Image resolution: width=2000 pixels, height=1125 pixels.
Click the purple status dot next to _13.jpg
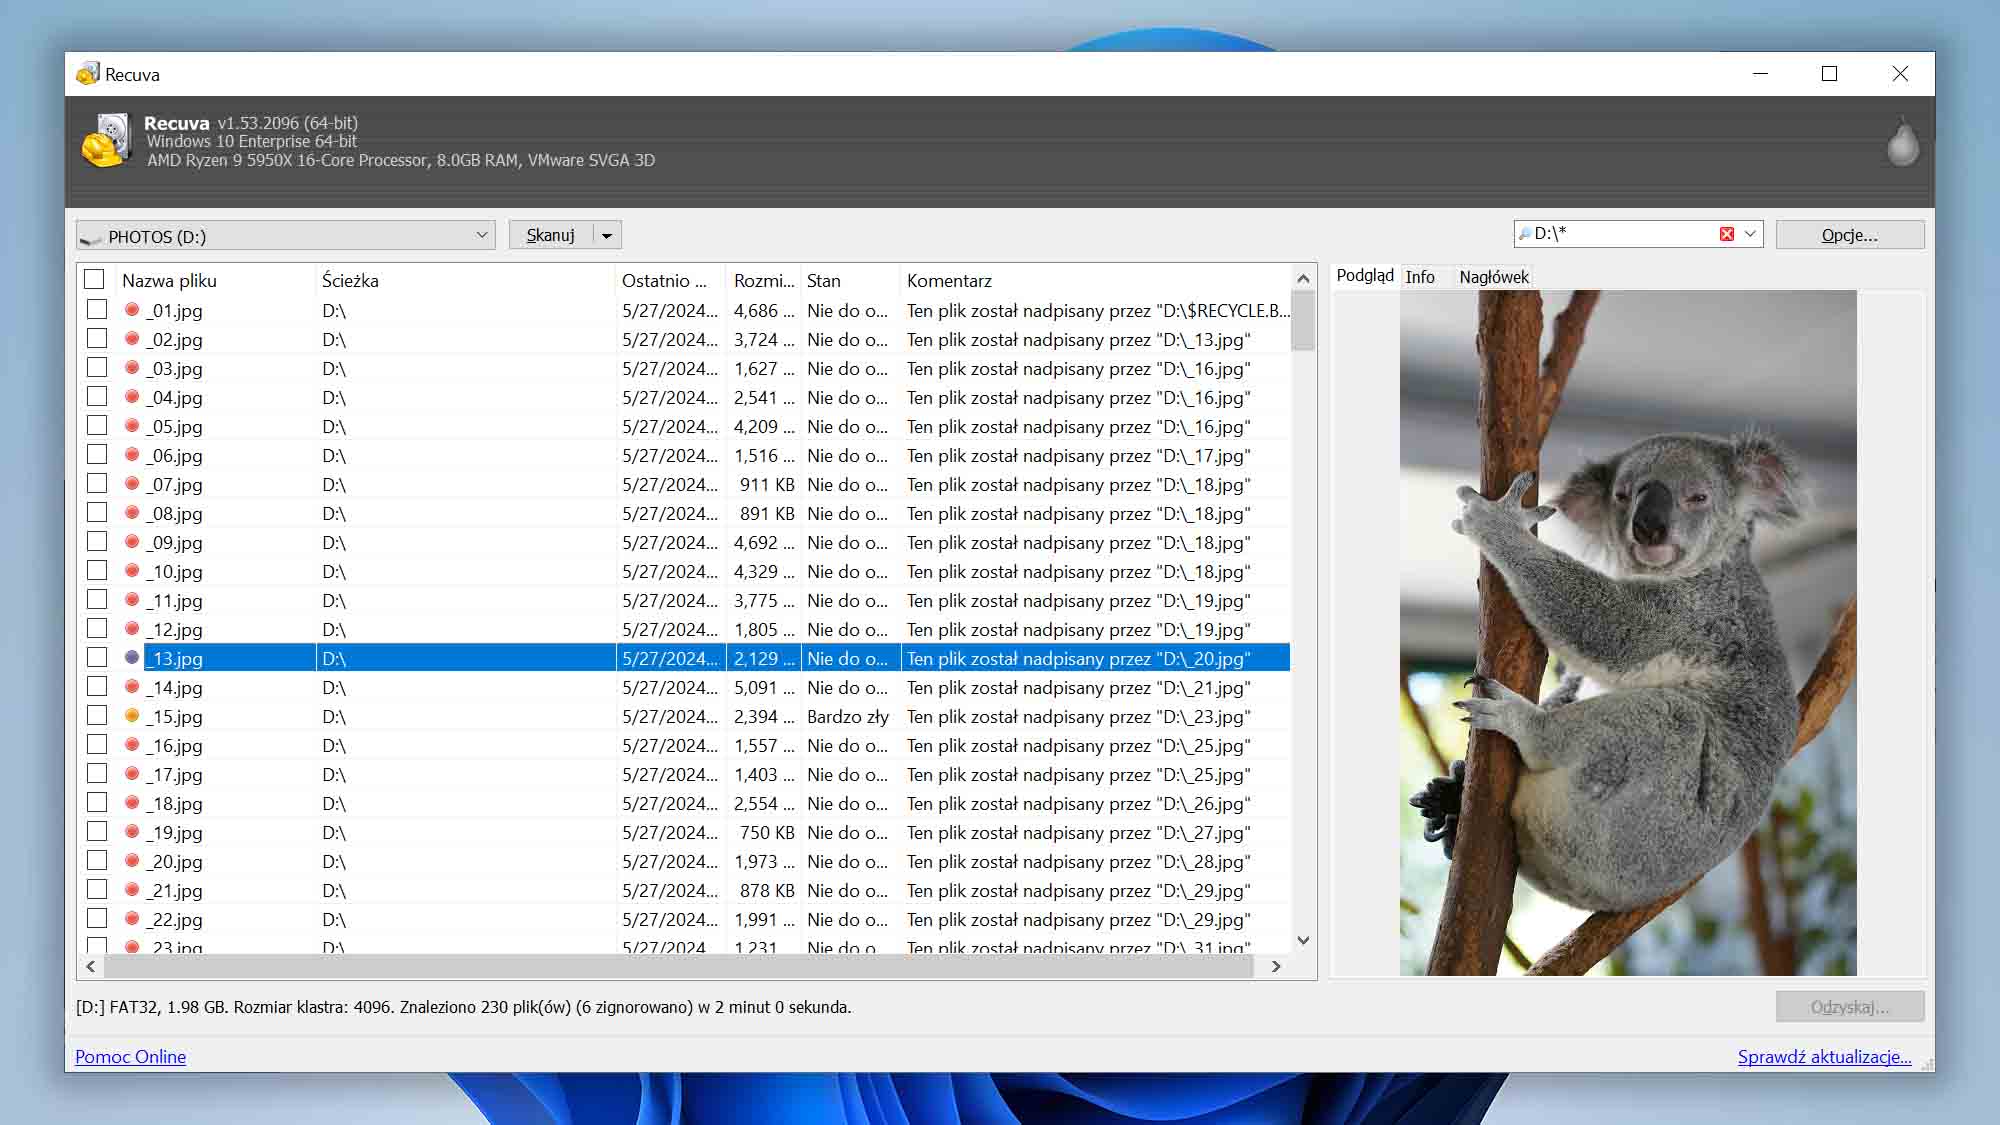point(133,658)
